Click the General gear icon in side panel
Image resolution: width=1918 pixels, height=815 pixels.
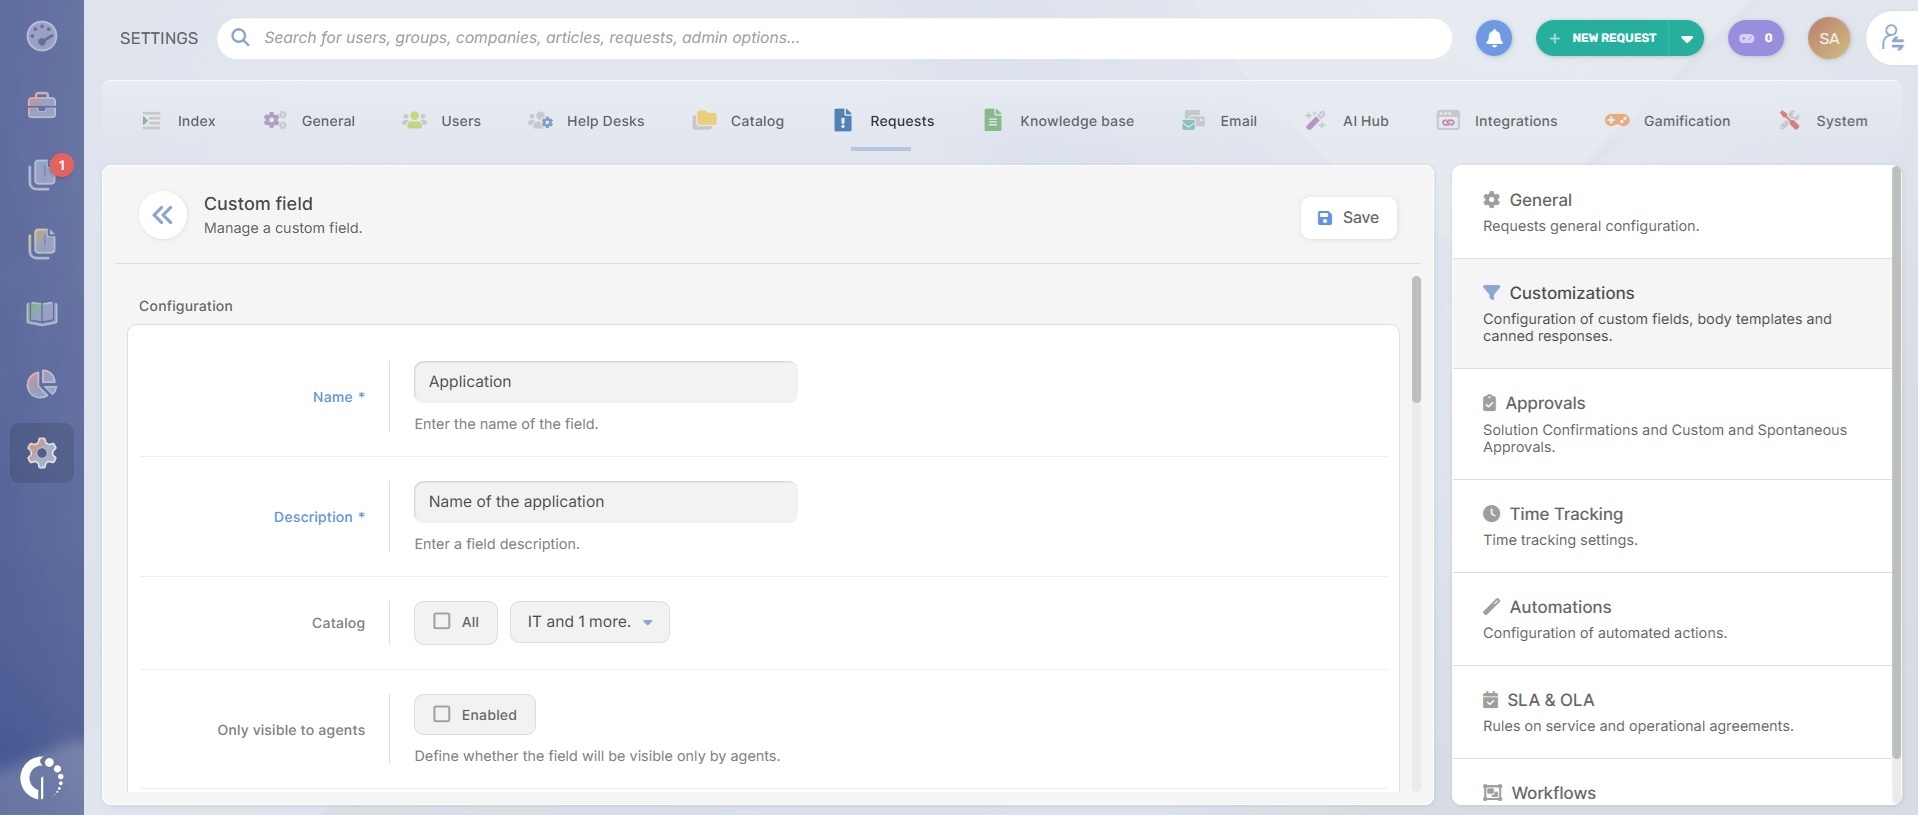coord(1491,200)
